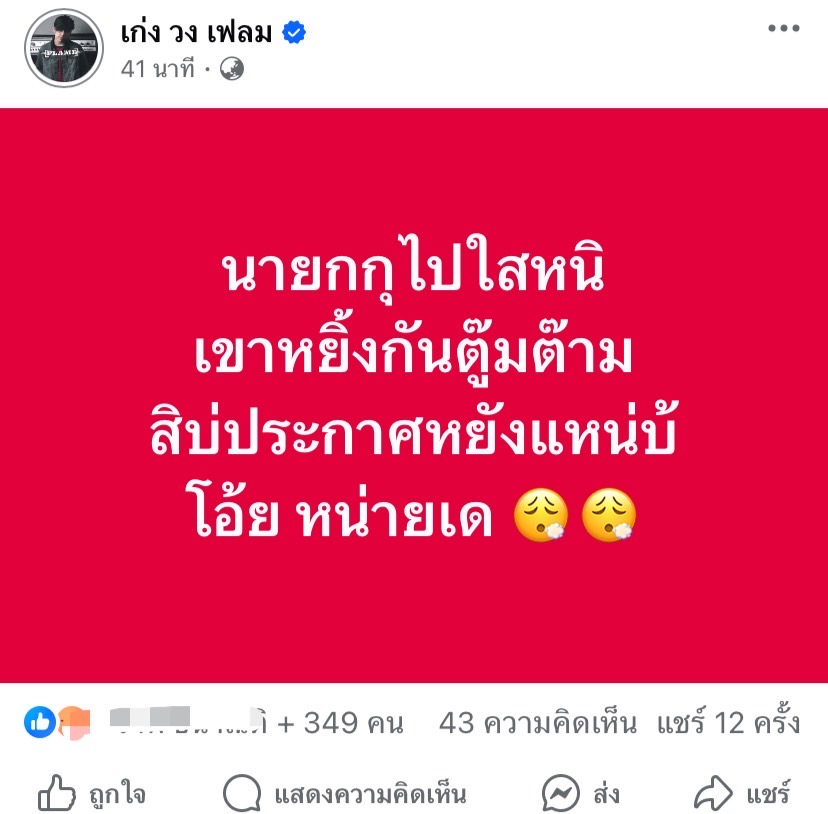The width and height of the screenshot is (828, 814).
Task: Open the 43 ความคิดเห็น comments count
Action: (538, 723)
